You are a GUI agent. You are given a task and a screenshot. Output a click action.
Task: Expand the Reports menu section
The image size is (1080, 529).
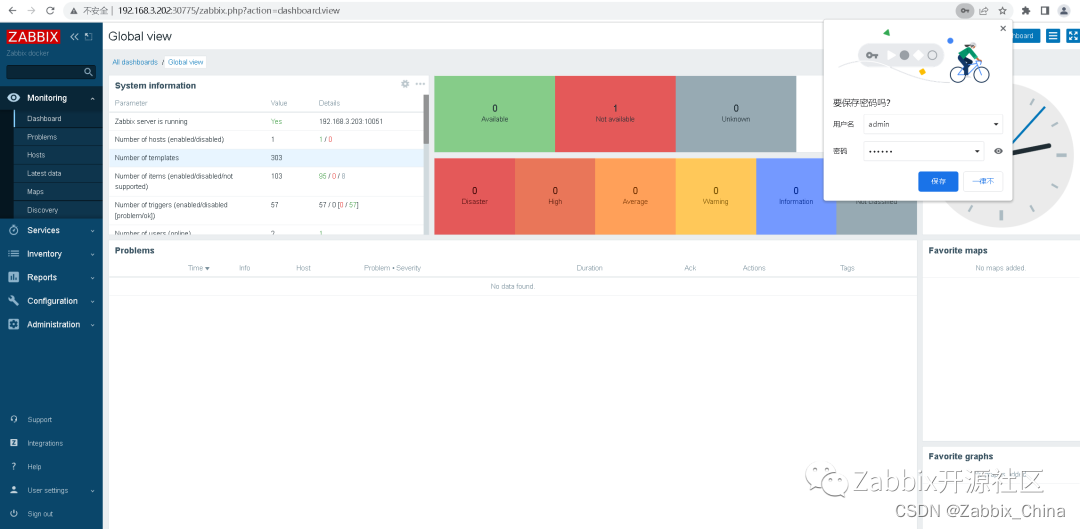tap(92, 278)
